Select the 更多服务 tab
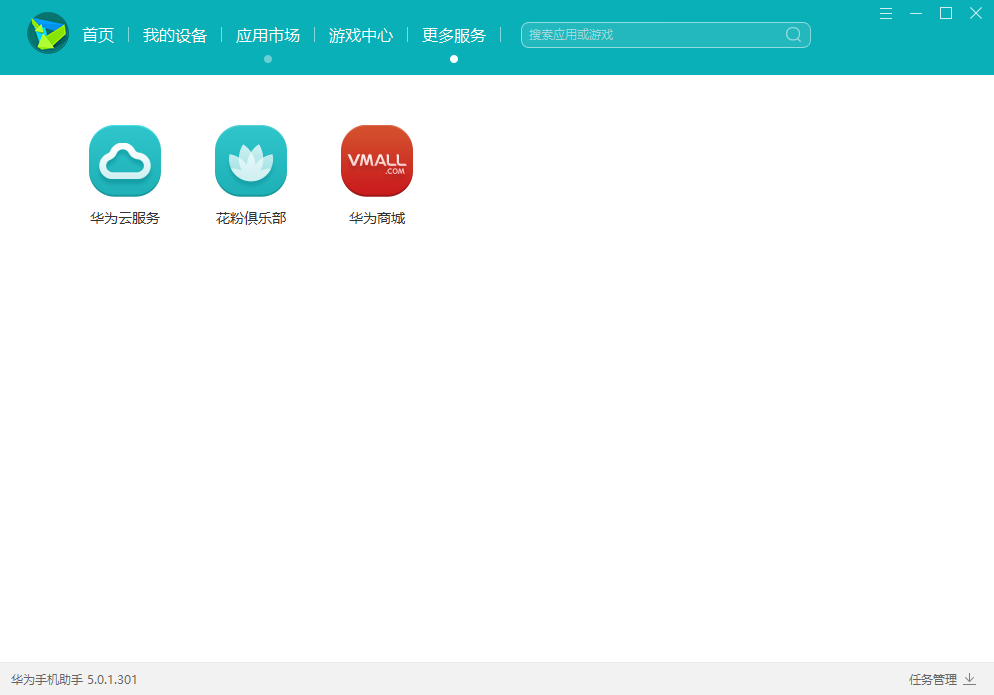 (x=454, y=35)
